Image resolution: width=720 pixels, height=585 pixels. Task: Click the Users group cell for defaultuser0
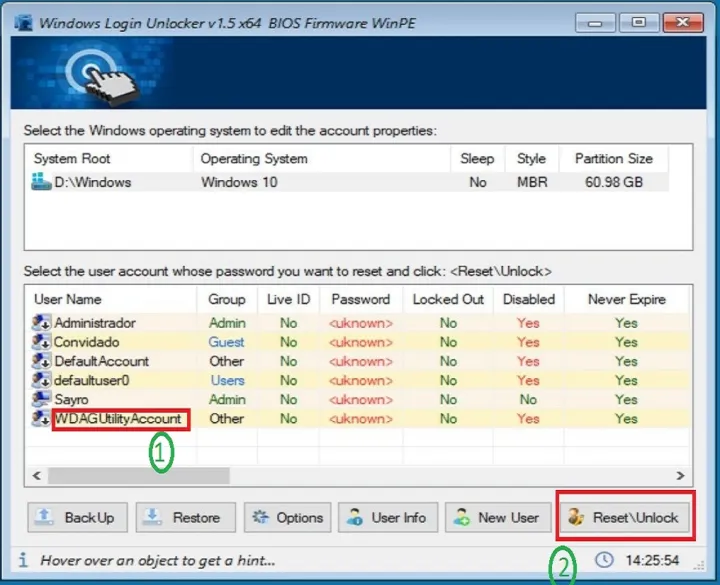[x=227, y=381]
